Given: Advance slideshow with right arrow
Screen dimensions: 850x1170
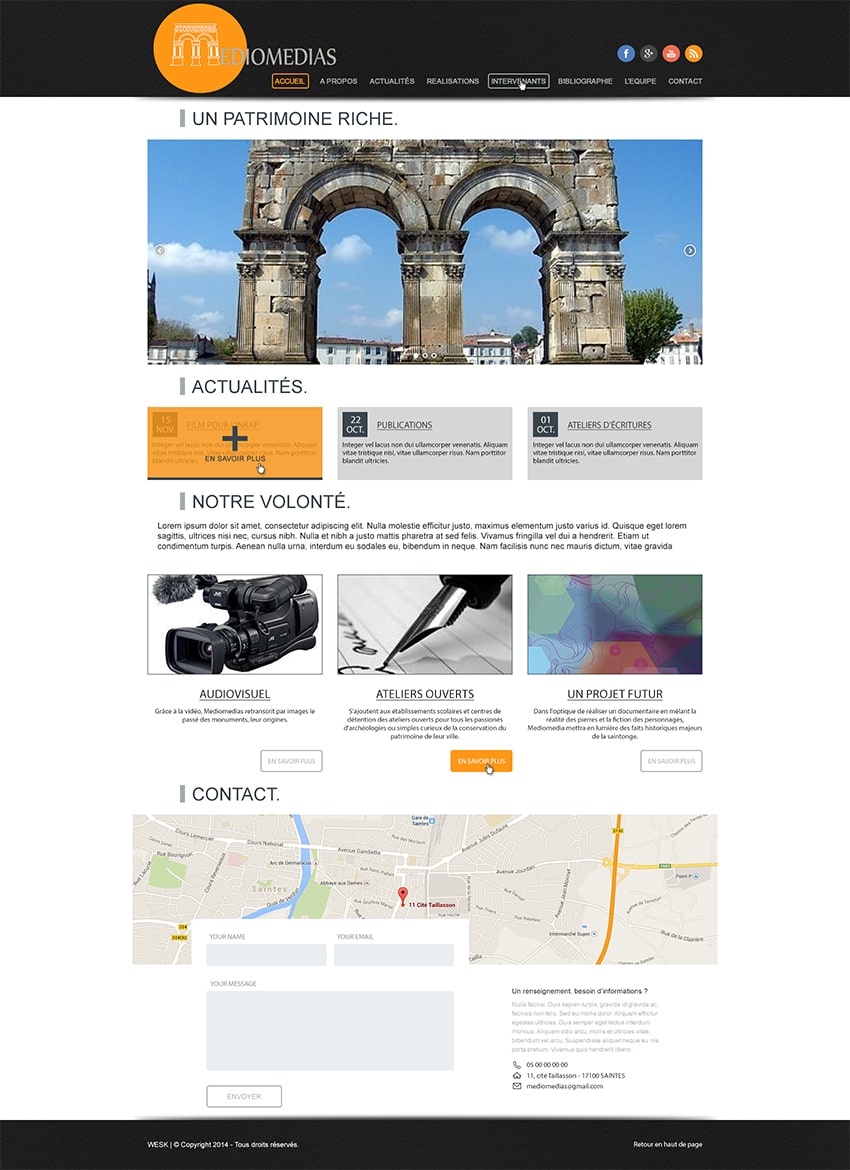Looking at the screenshot, I should coord(689,251).
